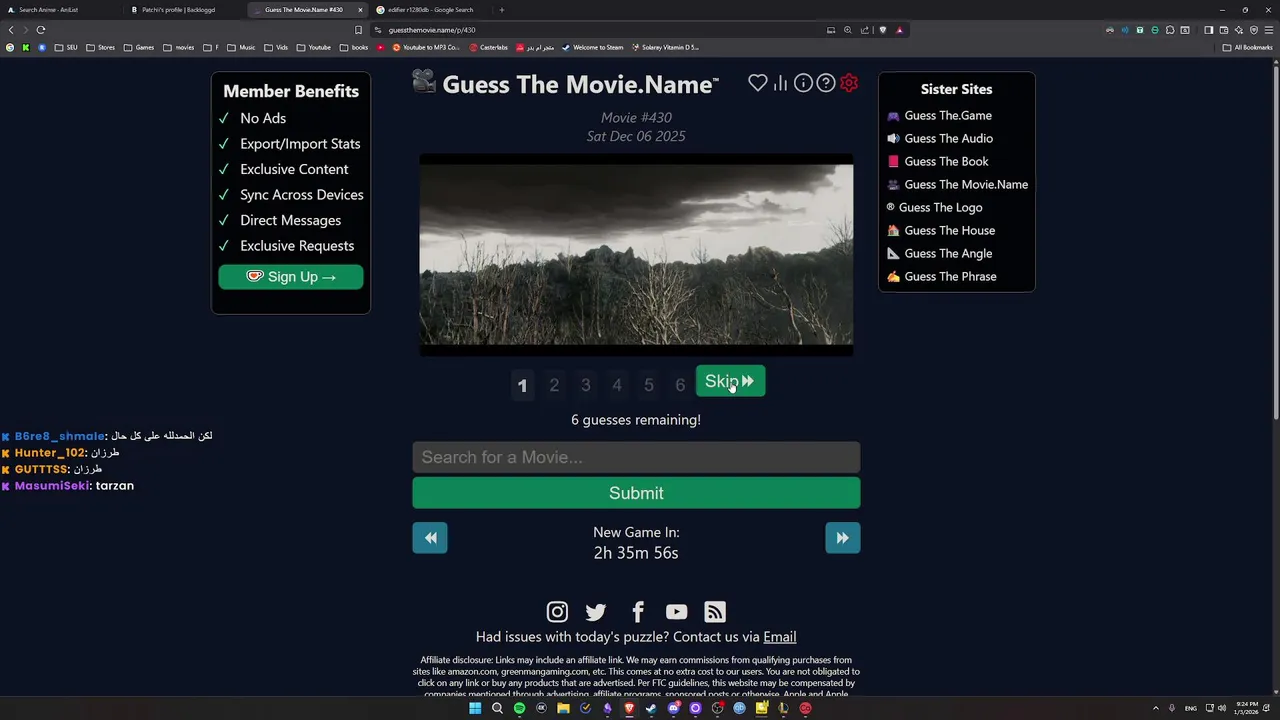Select frame number 3

coord(586,385)
